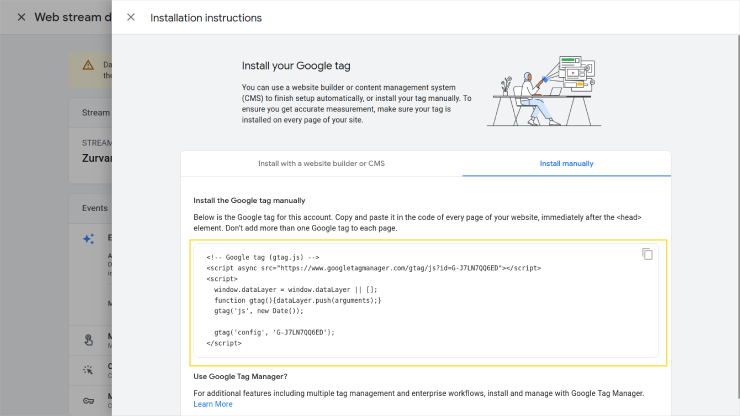Image resolution: width=740 pixels, height=416 pixels.
Task: Close the Installation instructions panel
Action: pyautogui.click(x=131, y=18)
